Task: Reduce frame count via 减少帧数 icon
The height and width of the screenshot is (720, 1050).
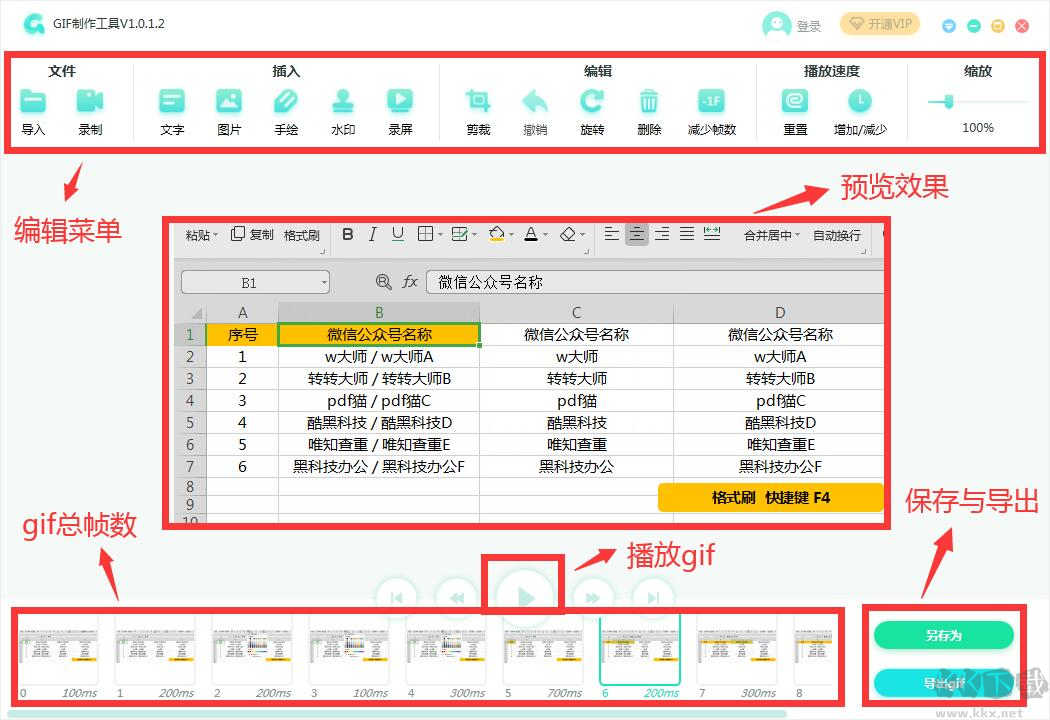Action: [706, 103]
